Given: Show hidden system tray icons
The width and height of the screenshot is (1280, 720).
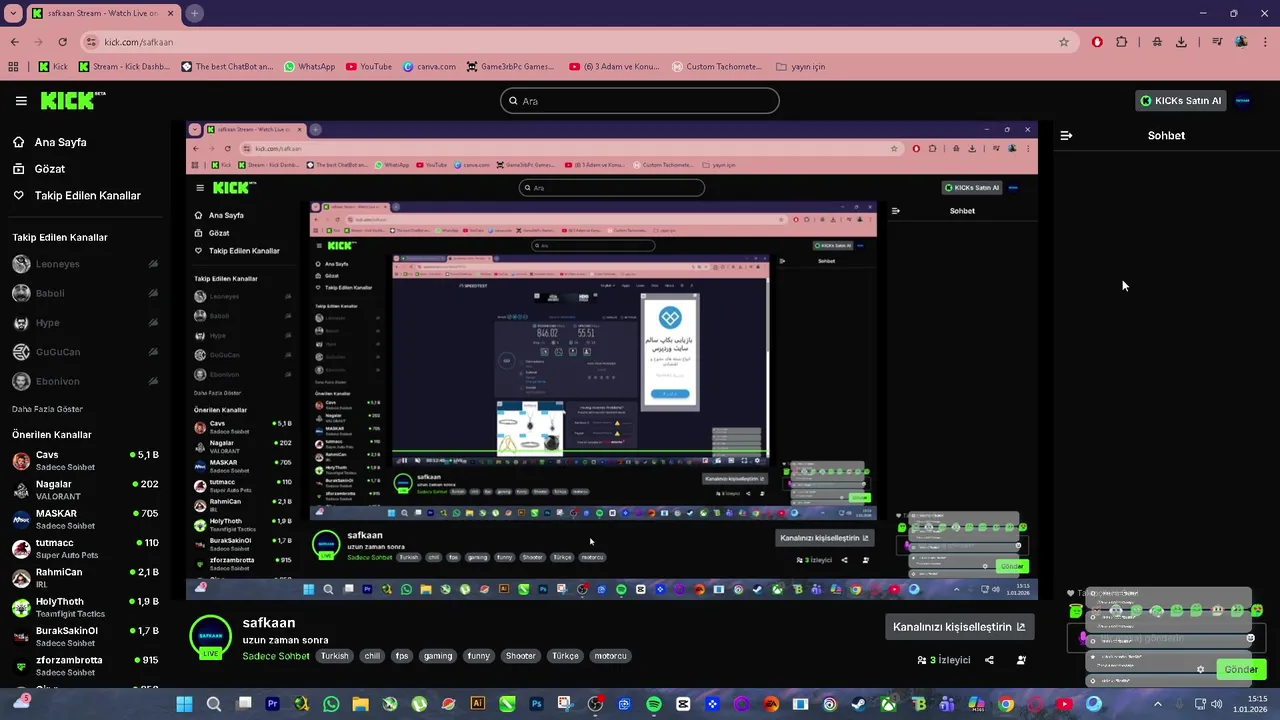Looking at the screenshot, I should point(1158,704).
